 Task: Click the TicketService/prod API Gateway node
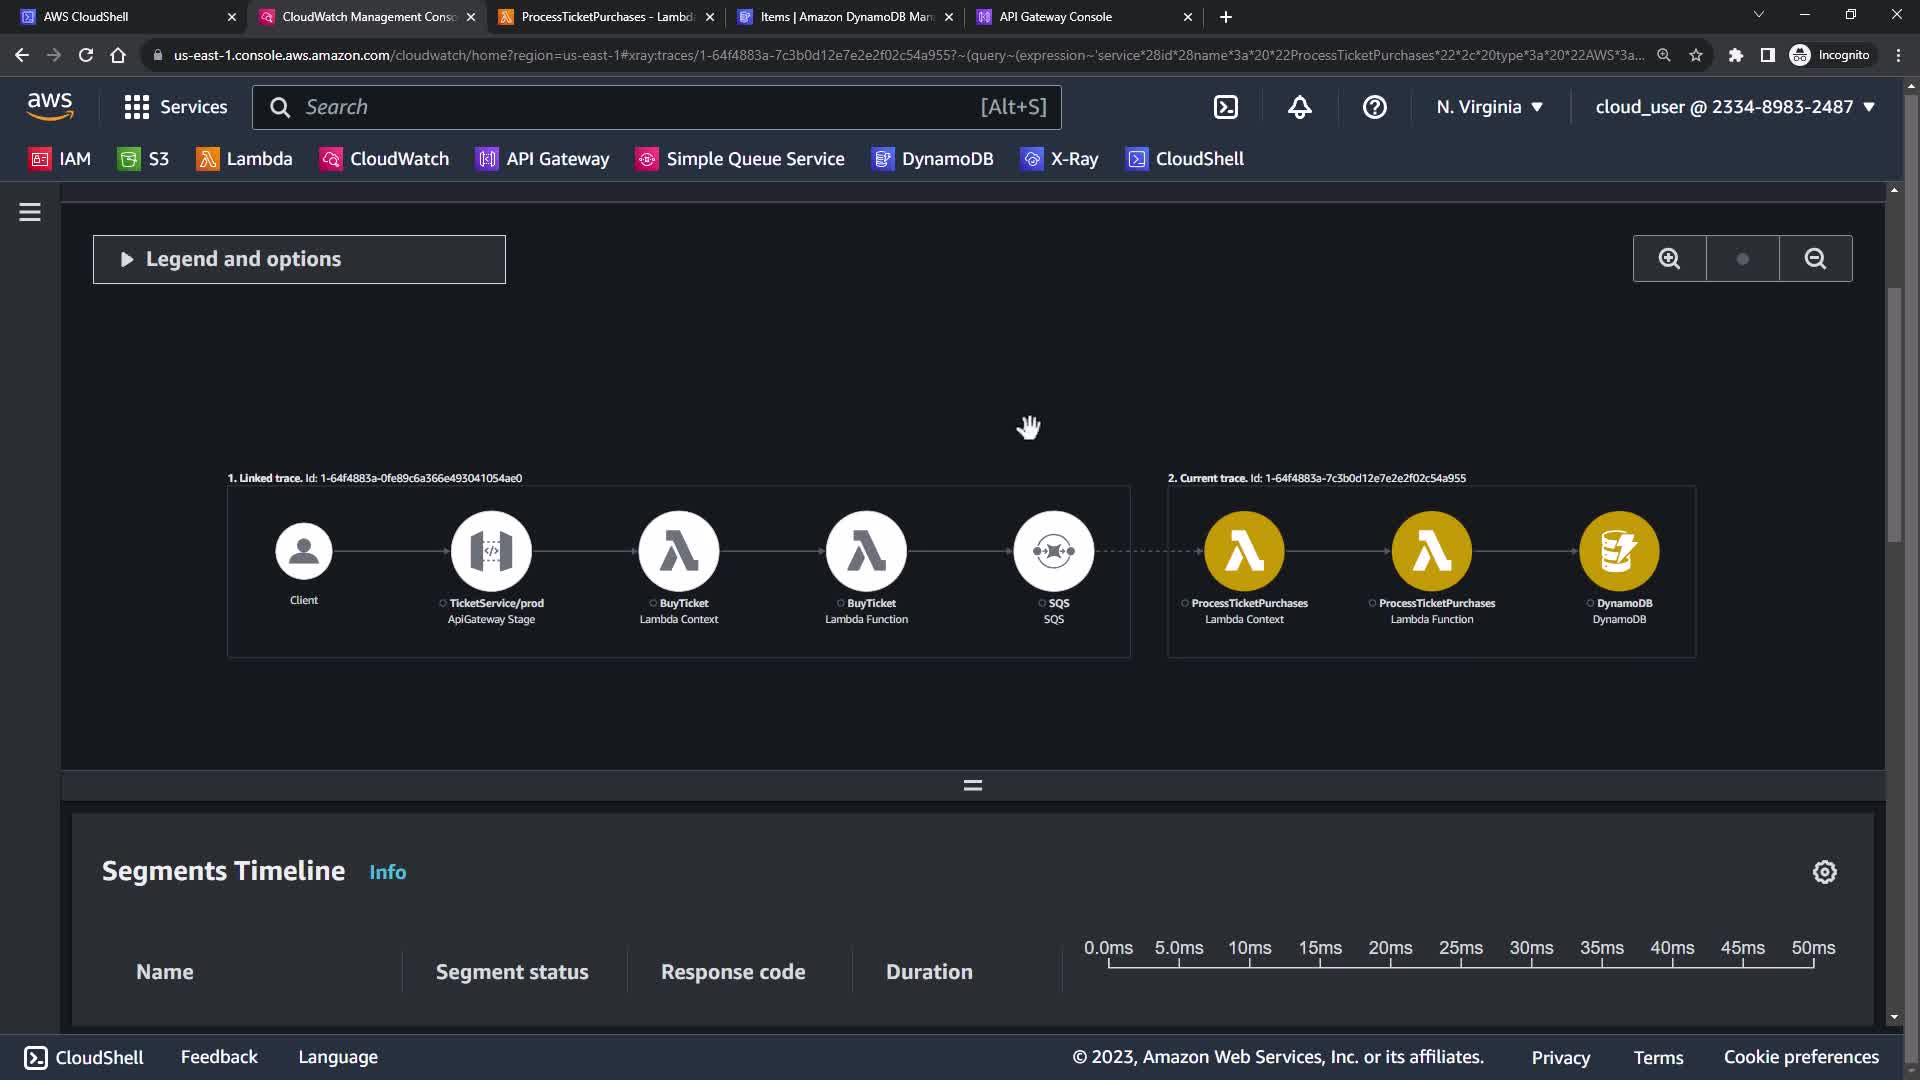(491, 551)
